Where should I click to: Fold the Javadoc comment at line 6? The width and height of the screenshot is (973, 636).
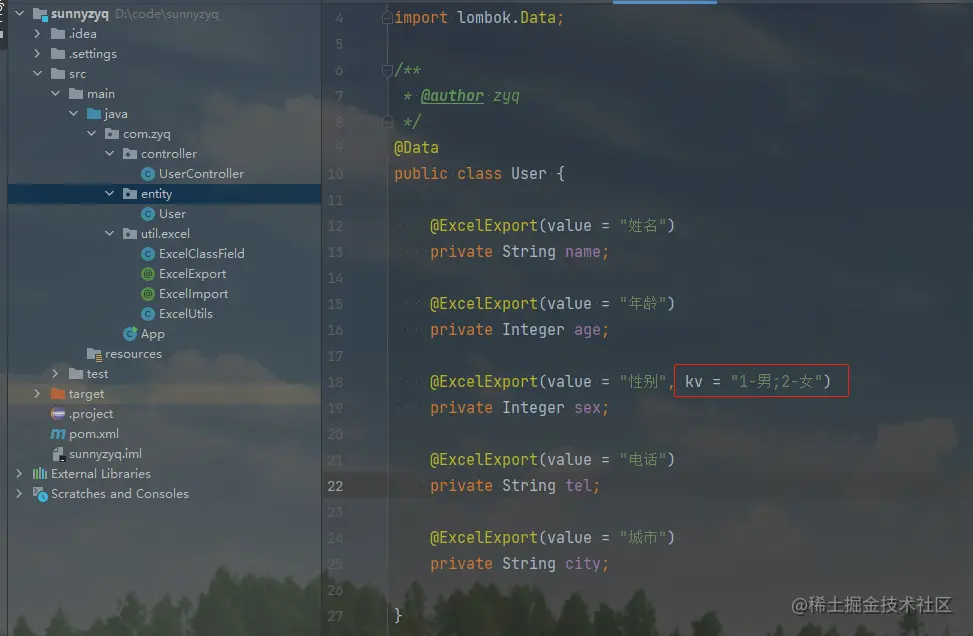[x=387, y=69]
